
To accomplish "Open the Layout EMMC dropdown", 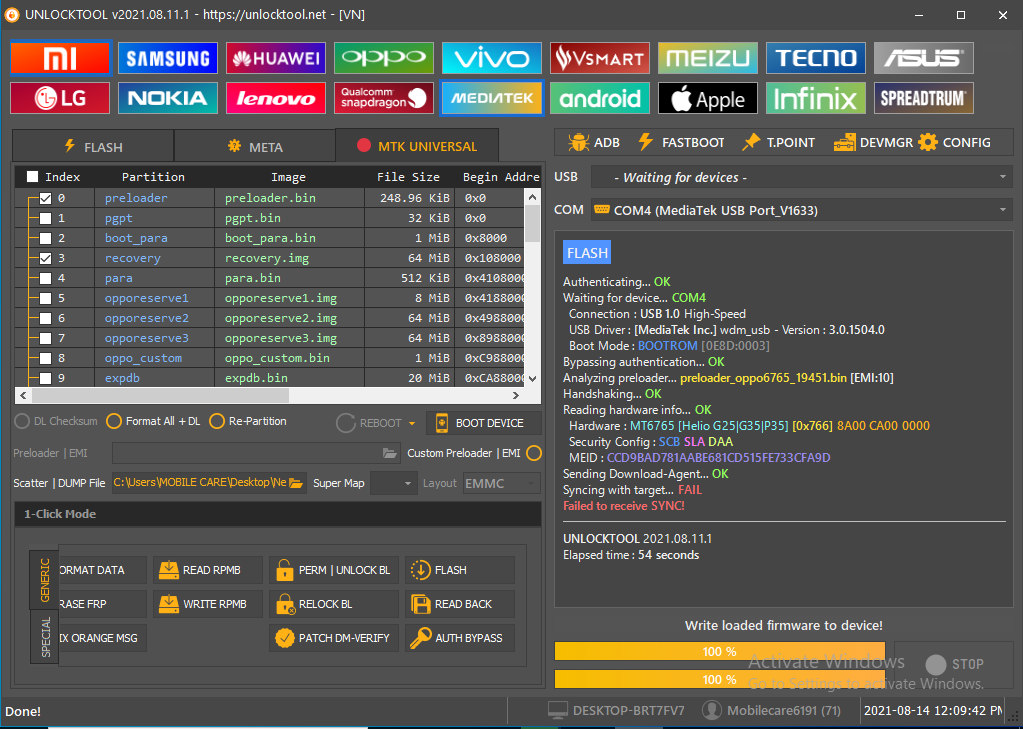I will pyautogui.click(x=501, y=484).
